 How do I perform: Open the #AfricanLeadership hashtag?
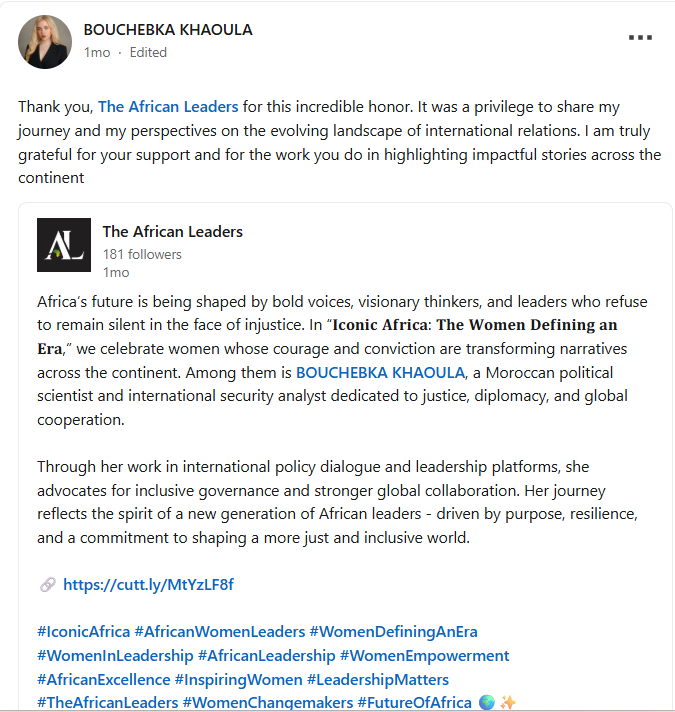[x=266, y=656]
